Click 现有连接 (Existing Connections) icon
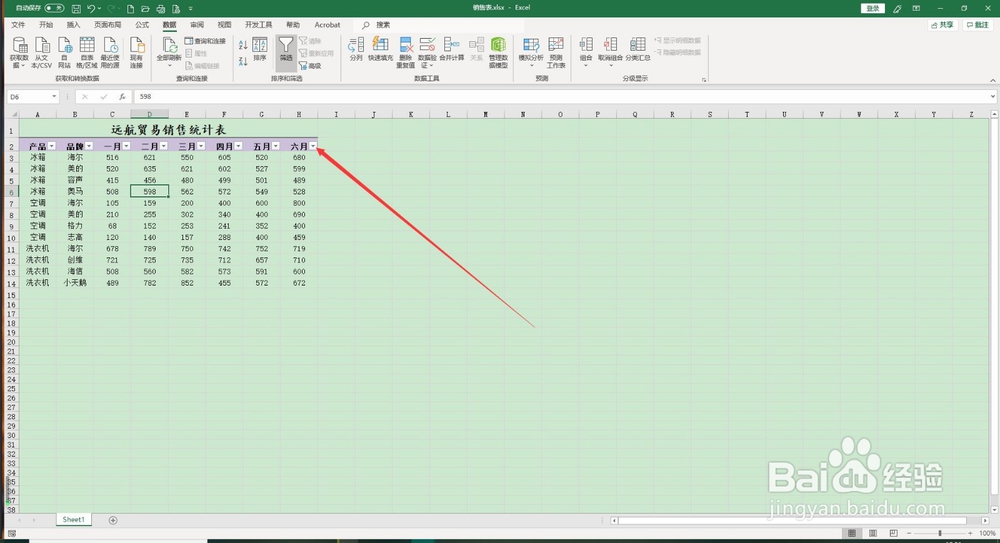 [136, 52]
